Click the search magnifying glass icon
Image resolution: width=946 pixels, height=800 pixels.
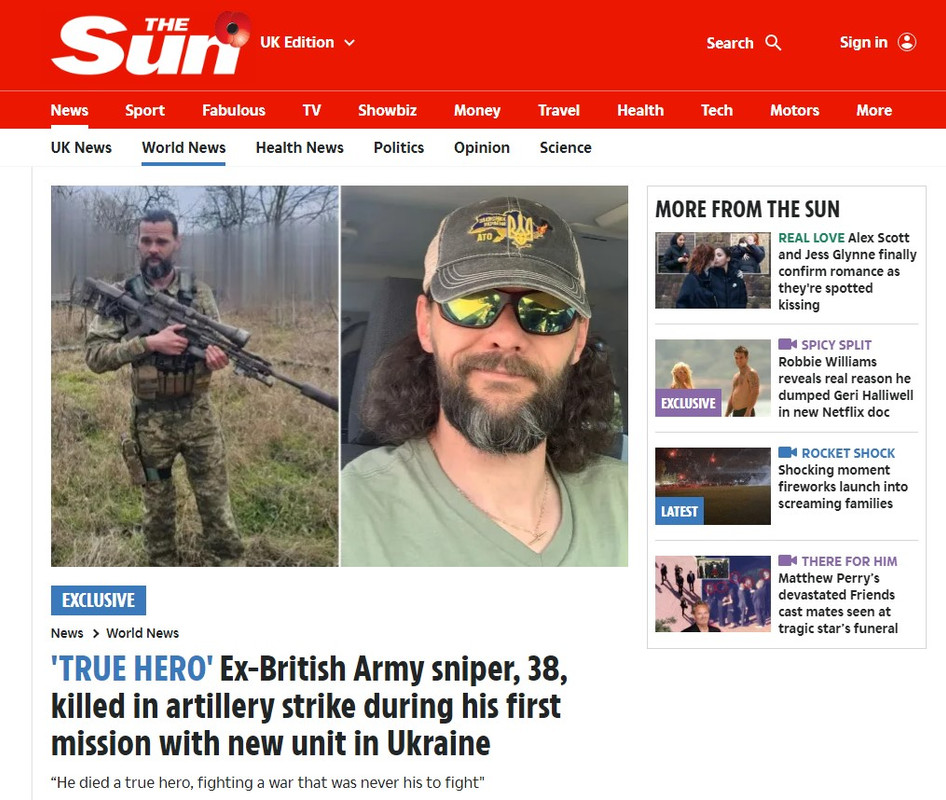(773, 43)
